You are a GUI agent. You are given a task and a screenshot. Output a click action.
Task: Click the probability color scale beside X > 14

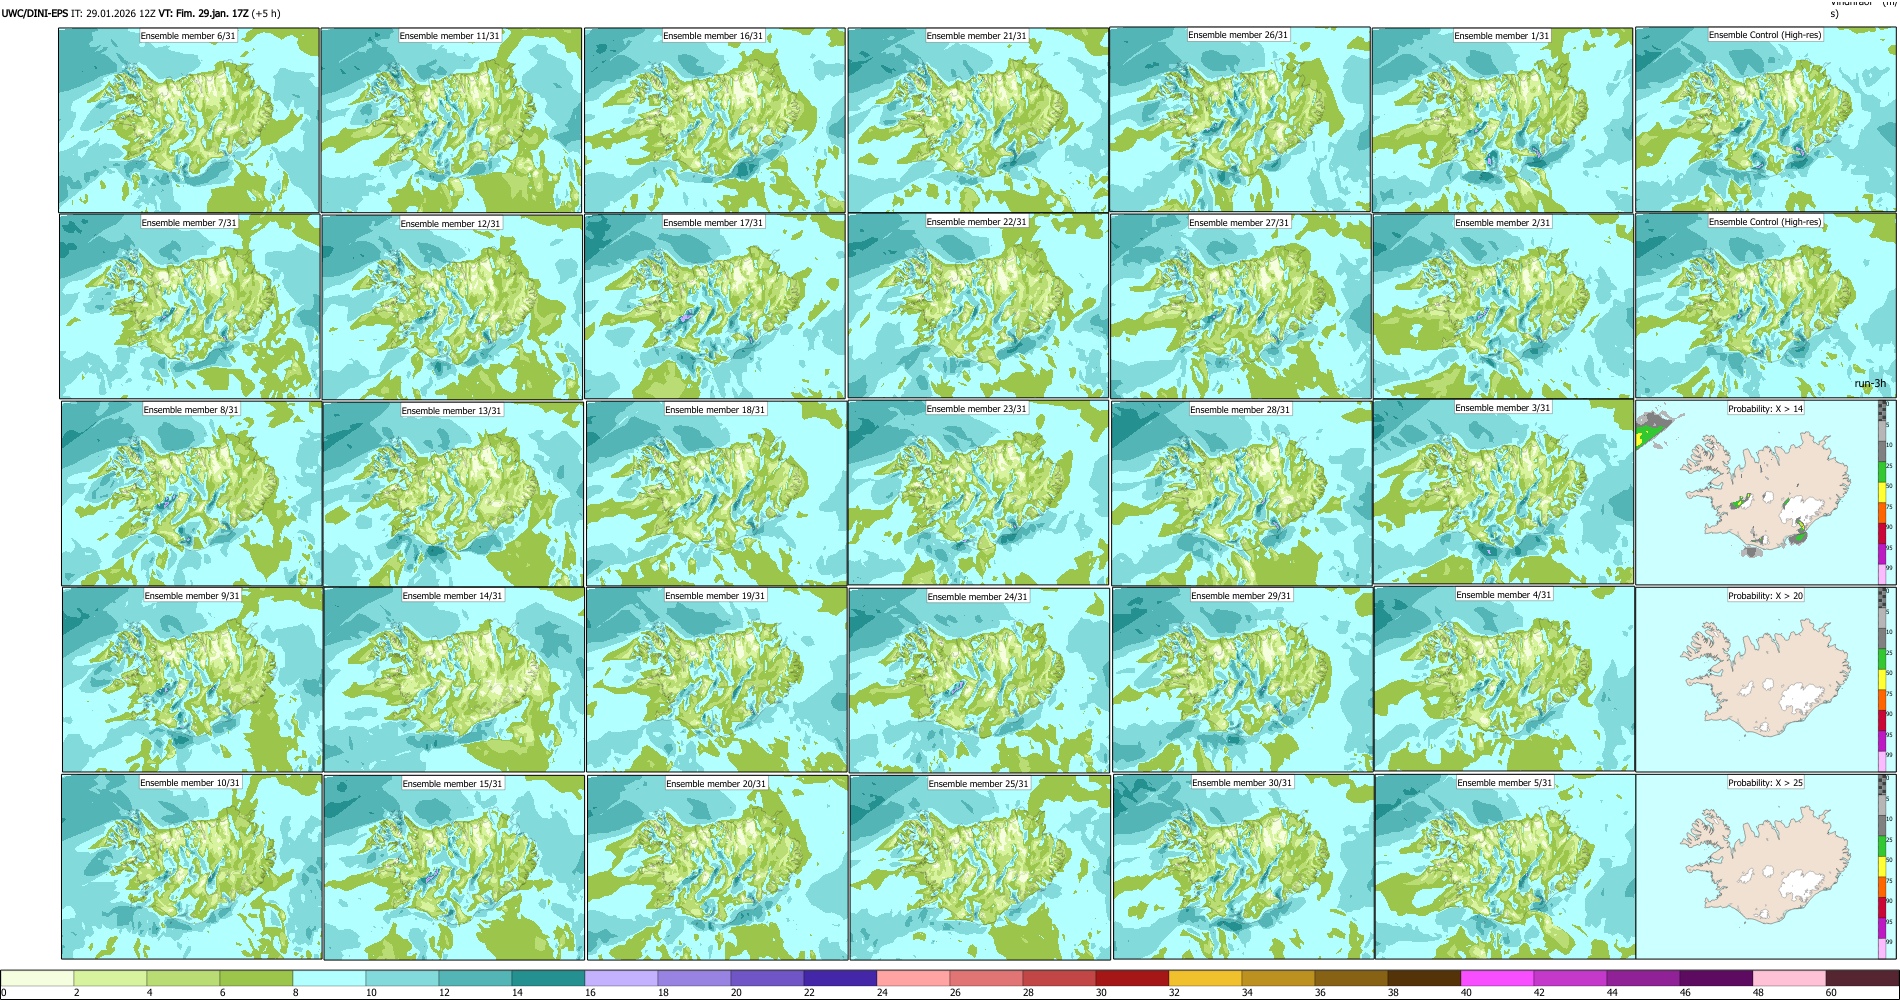coord(1883,492)
